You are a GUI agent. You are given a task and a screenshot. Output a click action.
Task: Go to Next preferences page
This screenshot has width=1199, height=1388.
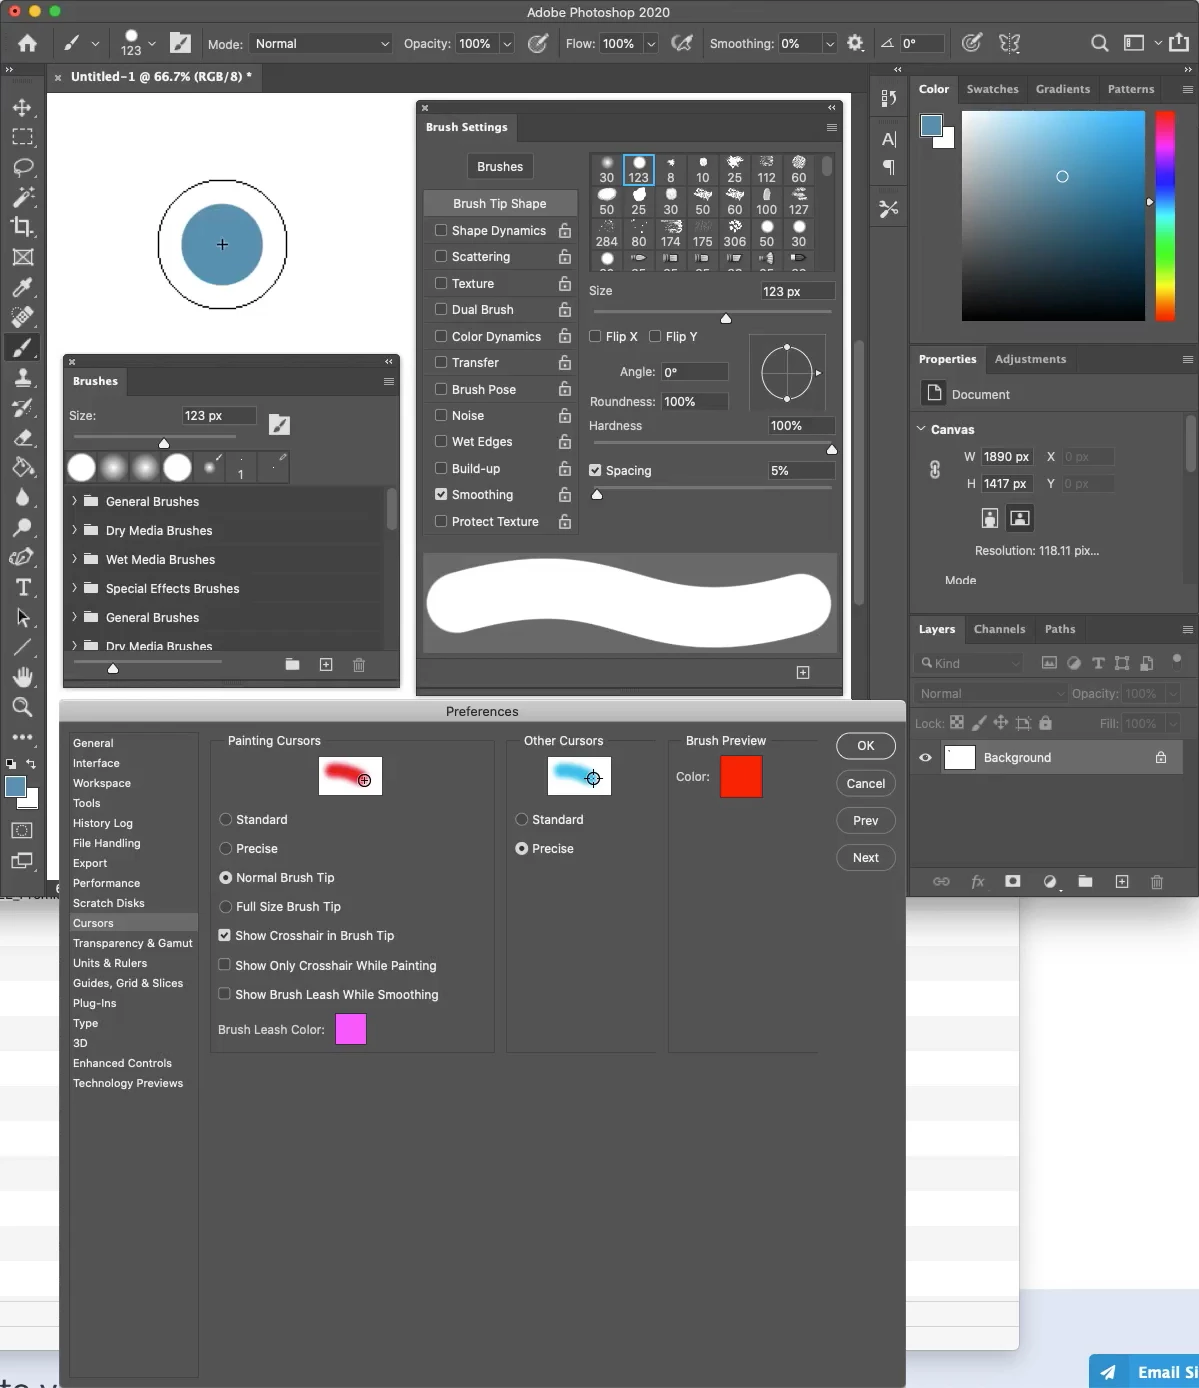click(x=866, y=857)
